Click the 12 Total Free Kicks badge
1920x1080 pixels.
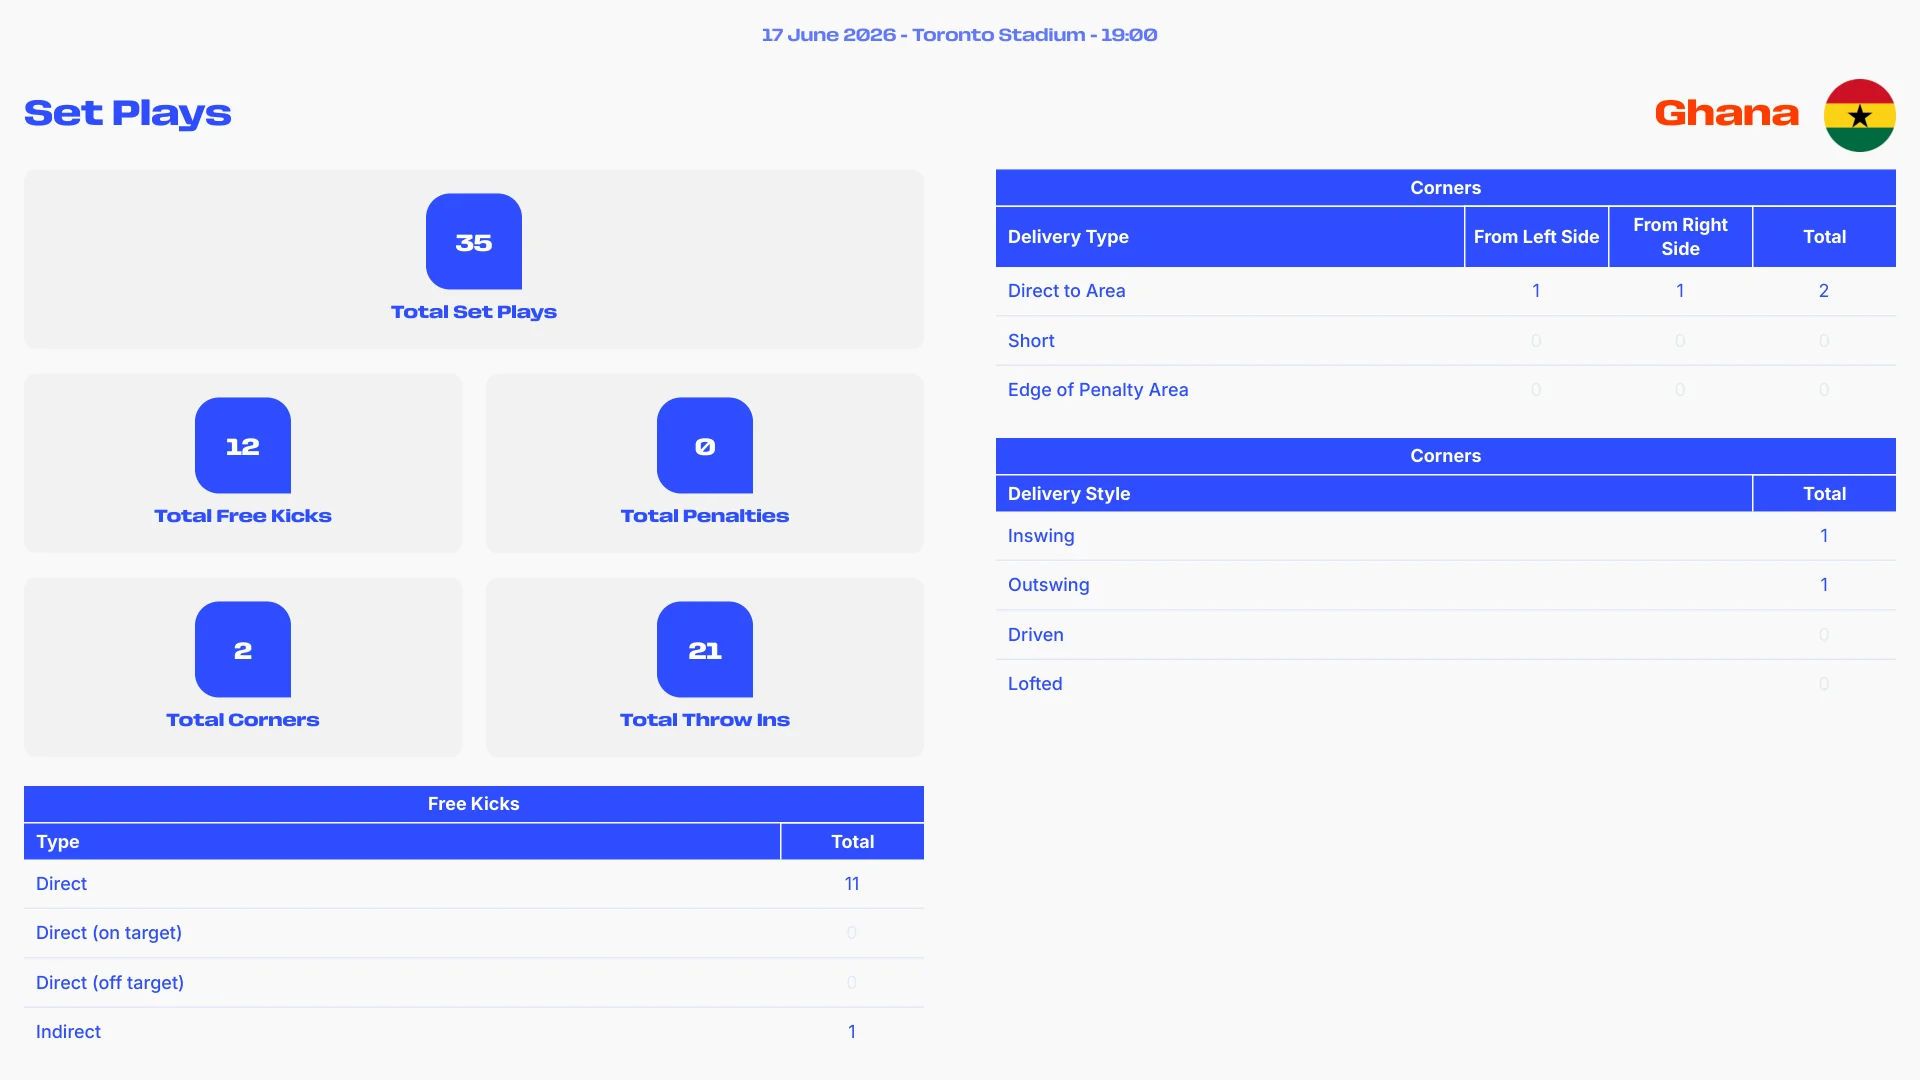click(243, 445)
